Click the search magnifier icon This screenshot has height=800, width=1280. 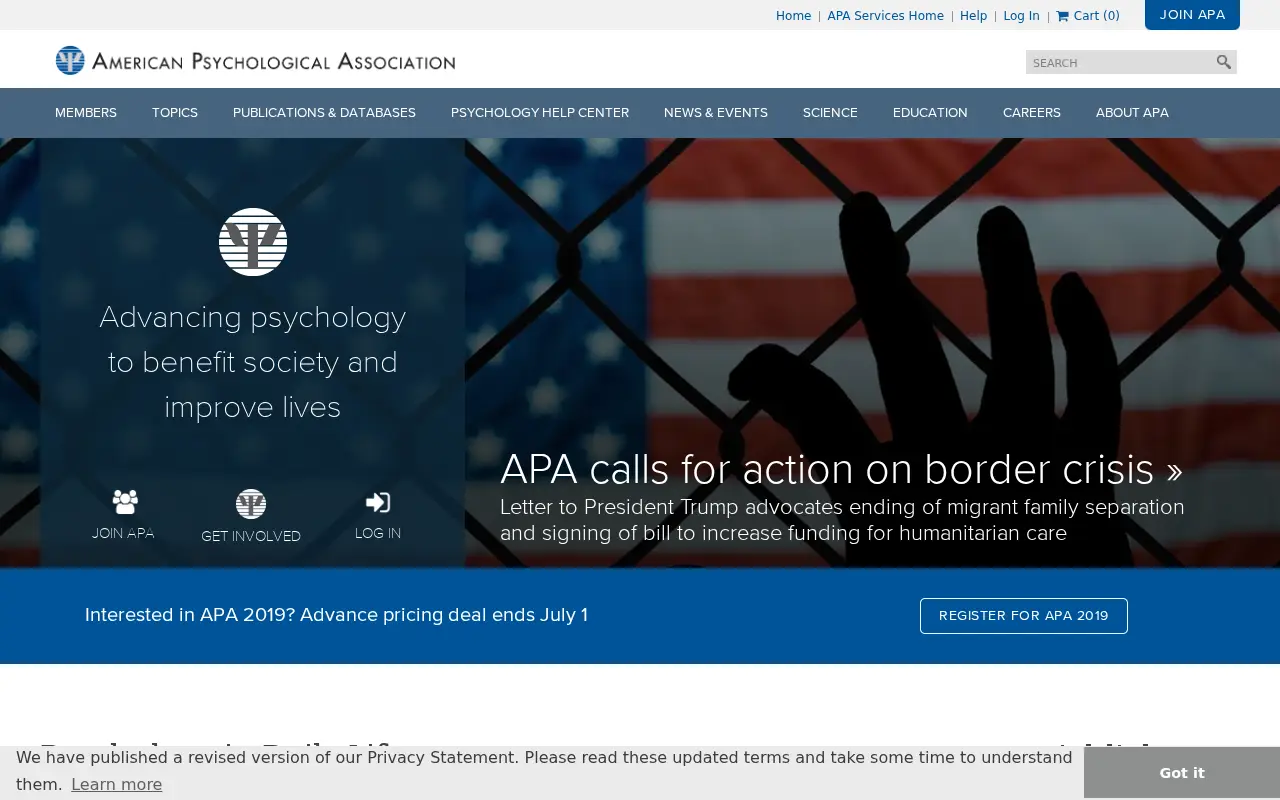(1223, 62)
